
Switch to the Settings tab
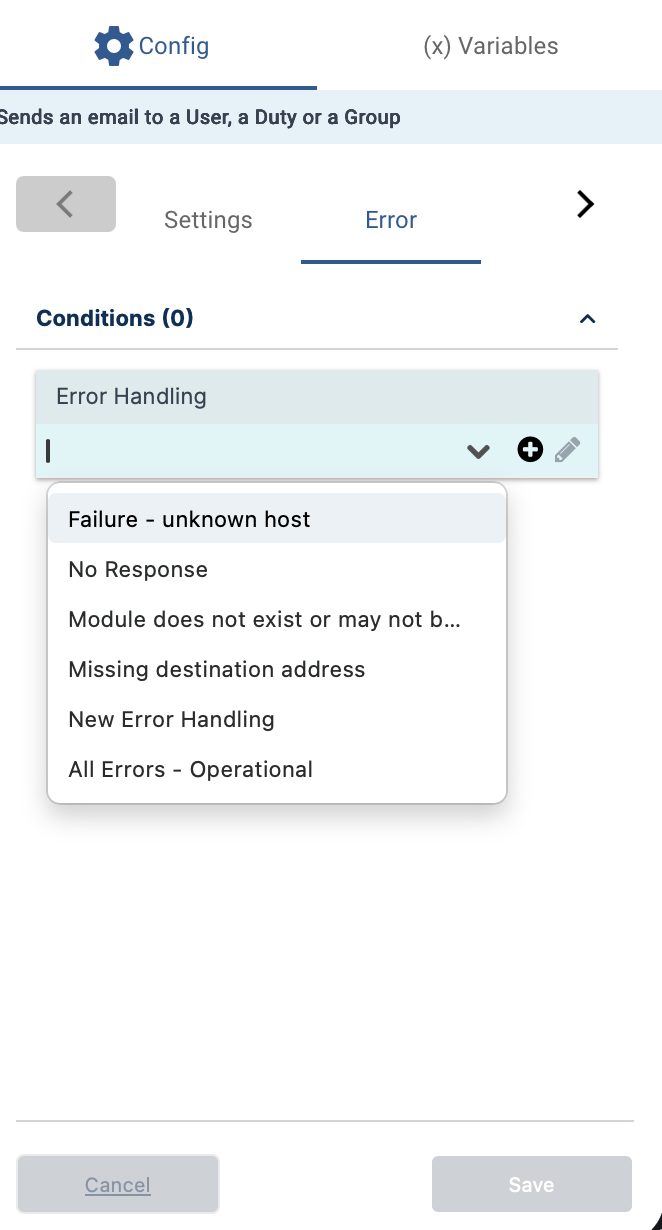click(x=208, y=220)
